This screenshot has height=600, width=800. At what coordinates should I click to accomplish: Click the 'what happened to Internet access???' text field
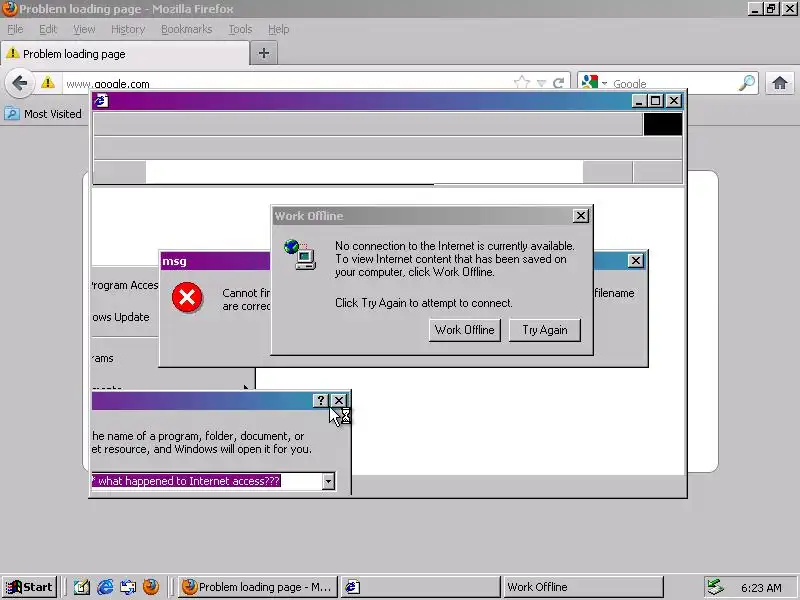click(207, 481)
